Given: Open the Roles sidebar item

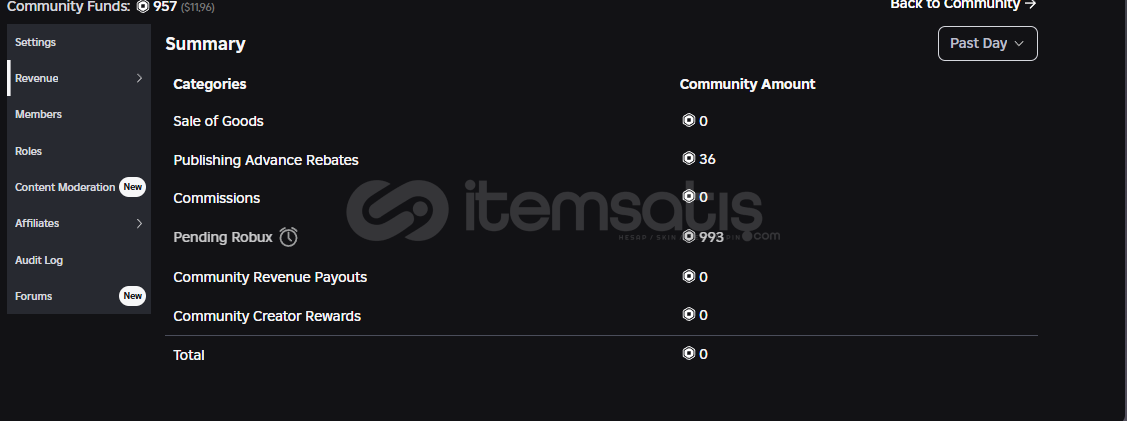Looking at the screenshot, I should coord(29,151).
